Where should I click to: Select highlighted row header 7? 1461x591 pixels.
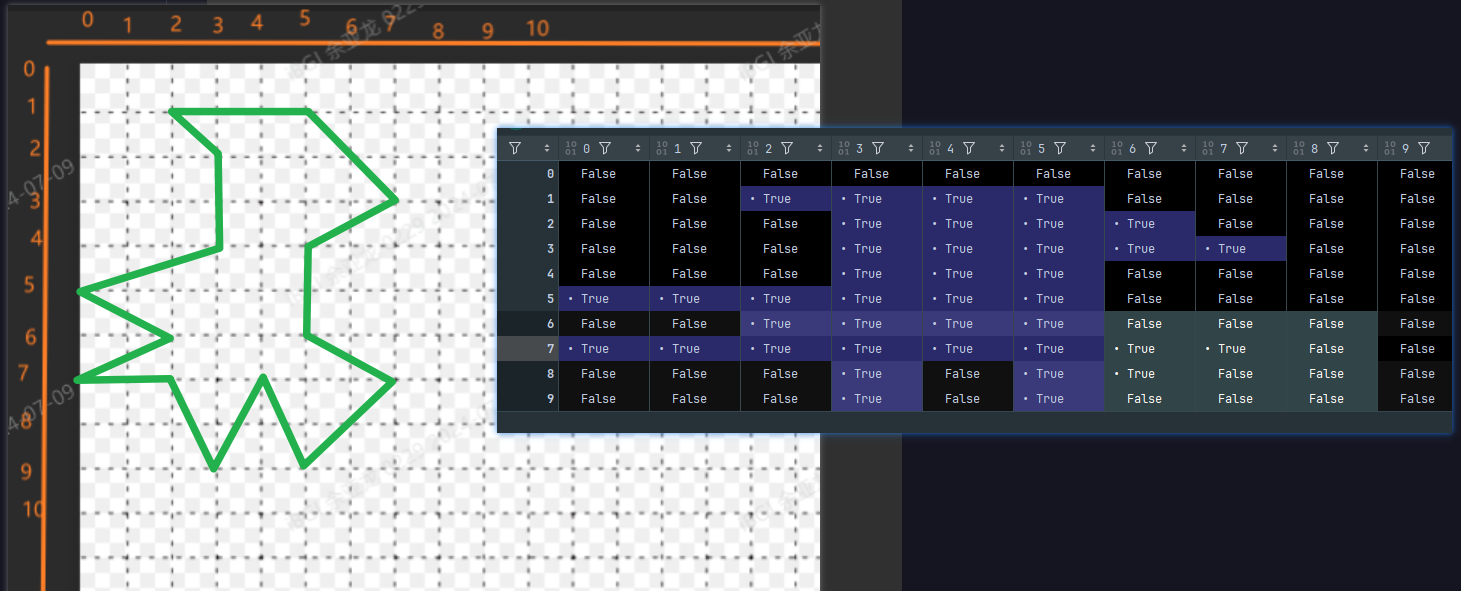(528, 349)
